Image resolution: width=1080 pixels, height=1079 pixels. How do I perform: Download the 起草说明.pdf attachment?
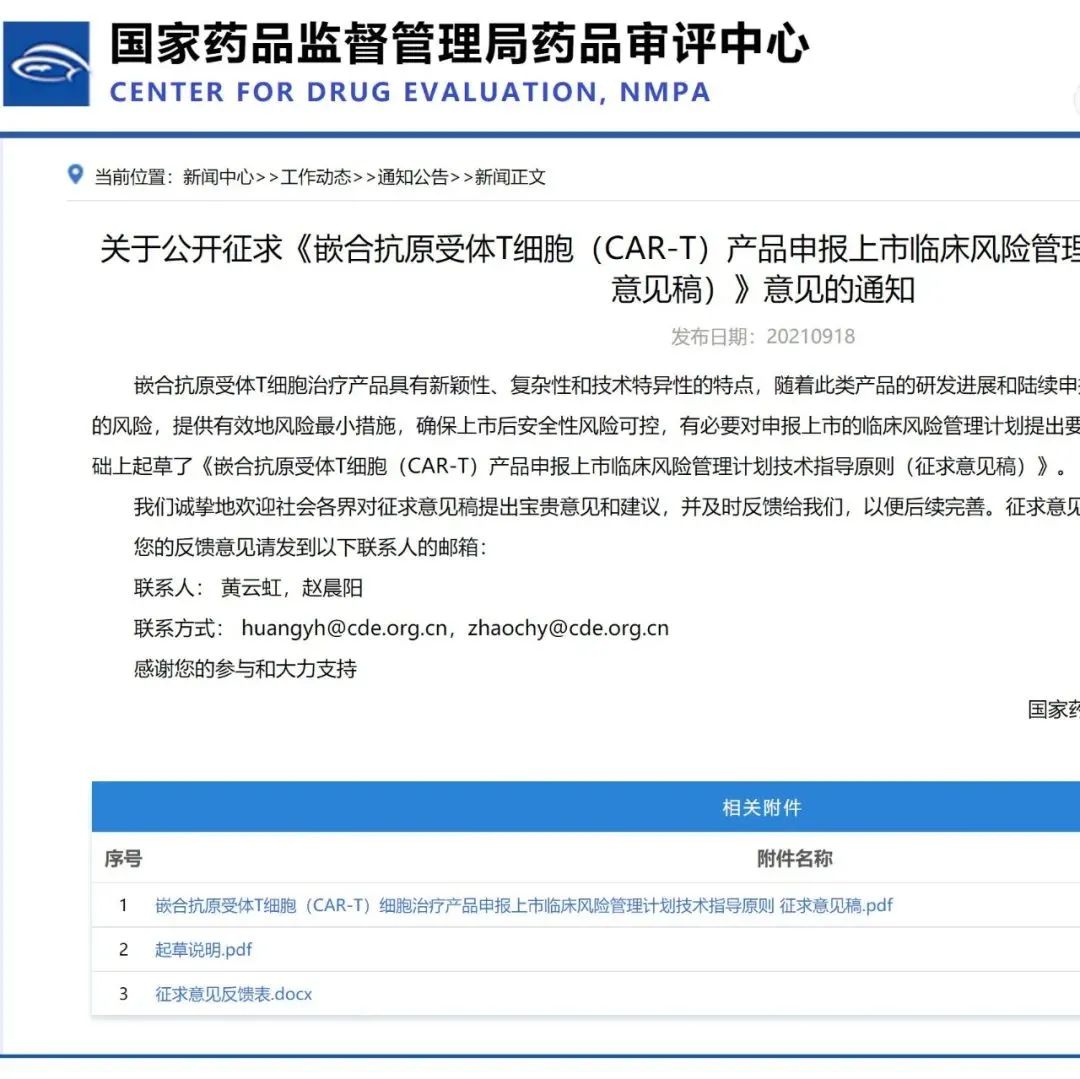click(x=203, y=950)
